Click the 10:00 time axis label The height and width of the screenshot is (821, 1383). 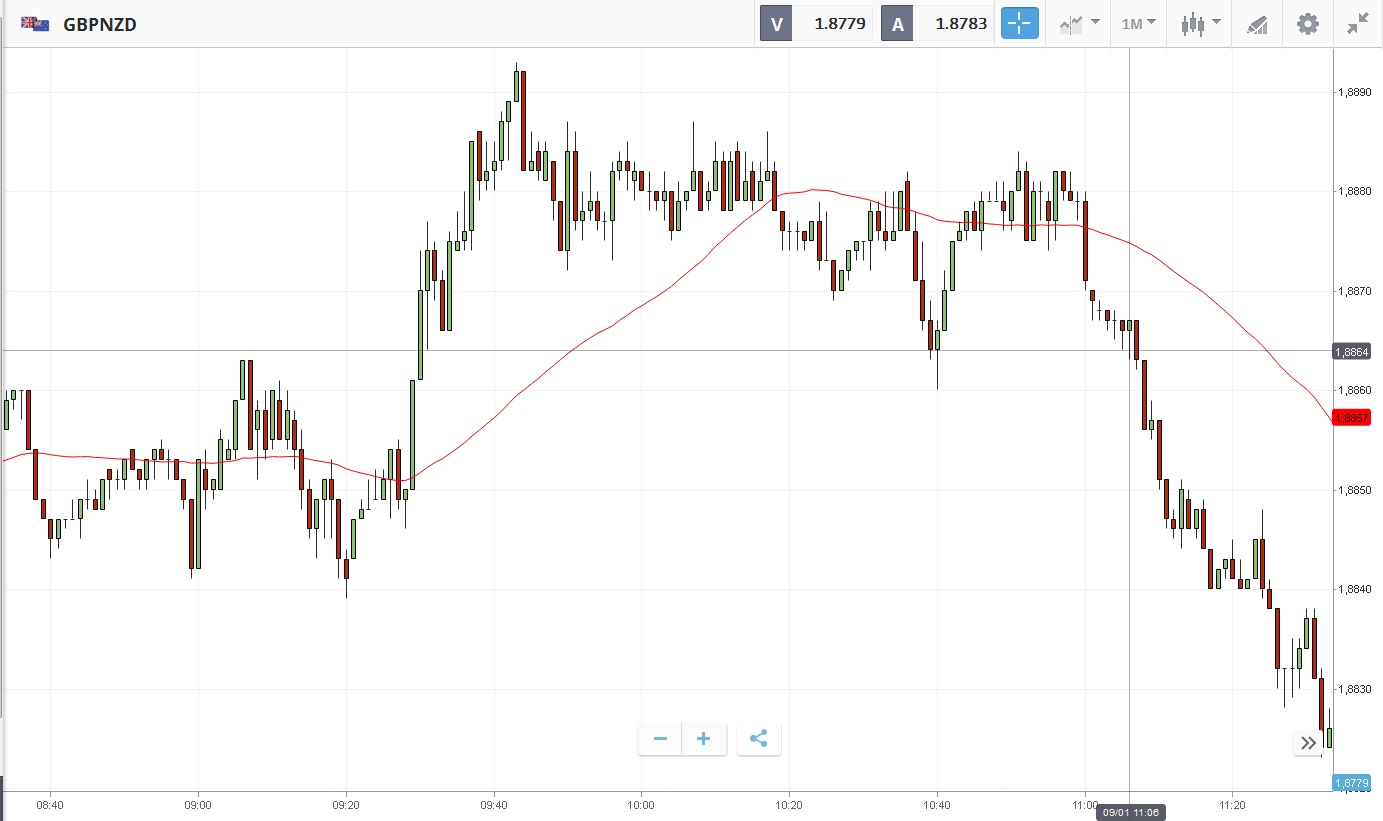point(641,805)
